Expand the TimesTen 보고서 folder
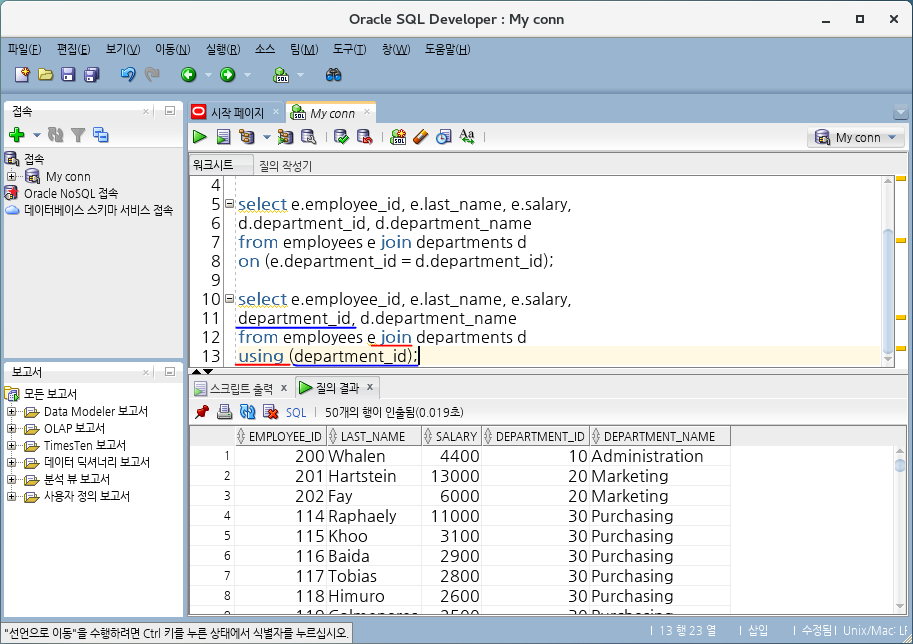Image resolution: width=913 pixels, height=644 pixels. [12, 445]
